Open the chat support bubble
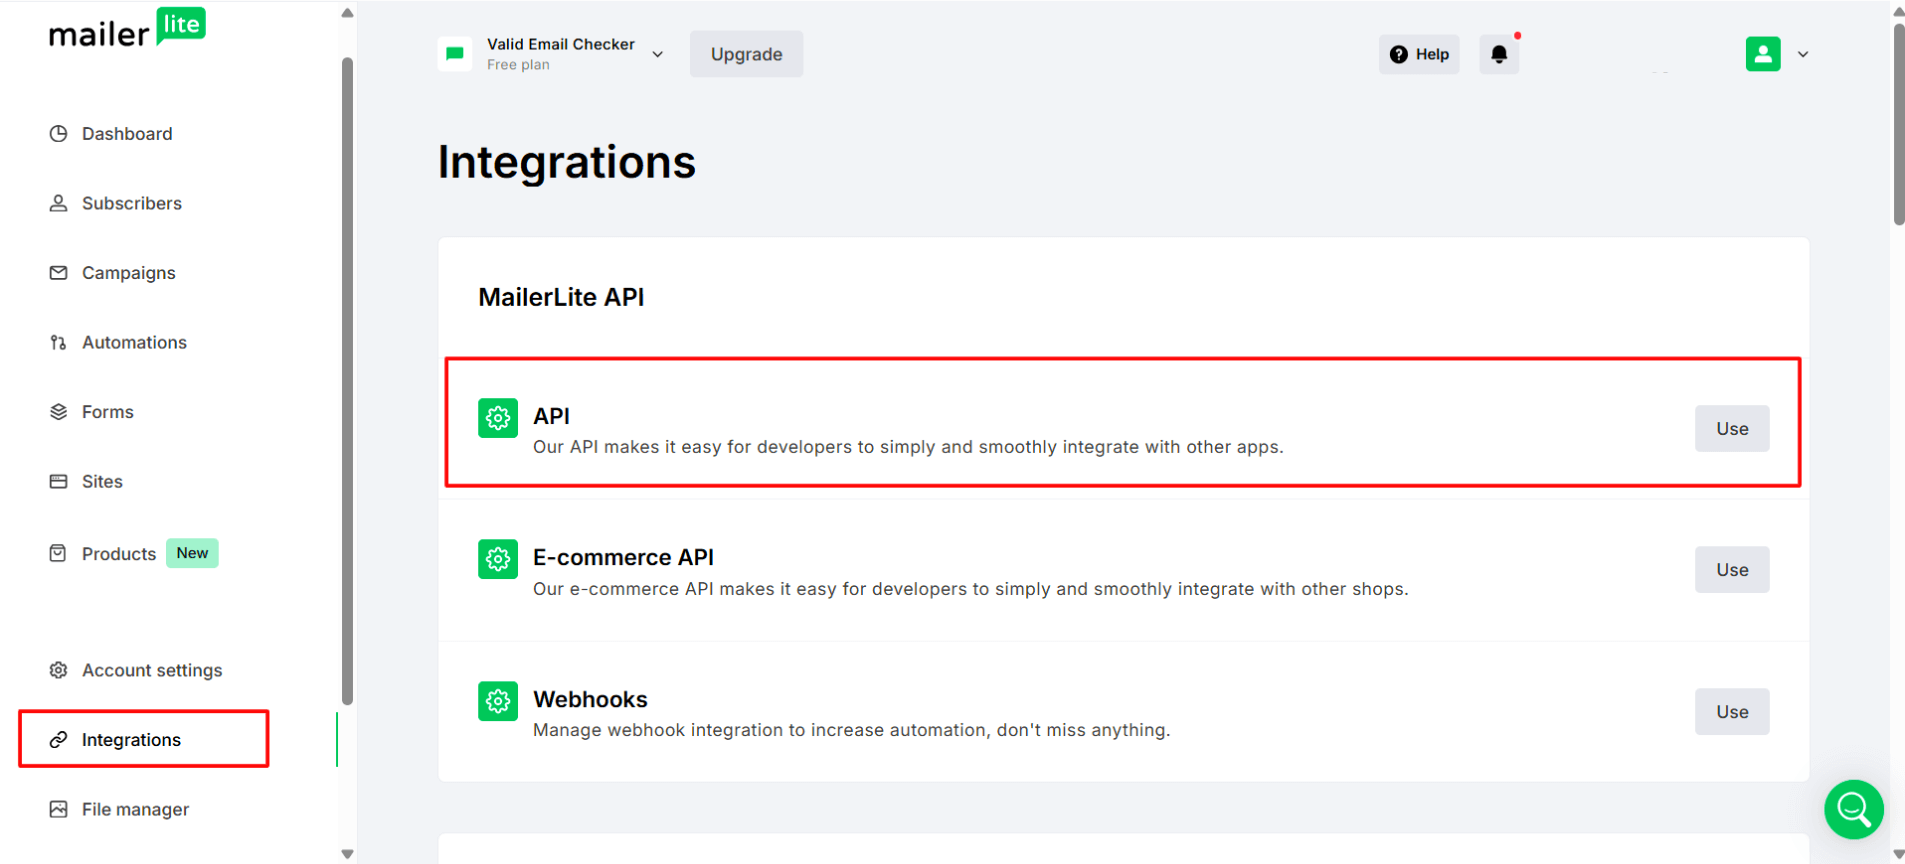 [1854, 810]
